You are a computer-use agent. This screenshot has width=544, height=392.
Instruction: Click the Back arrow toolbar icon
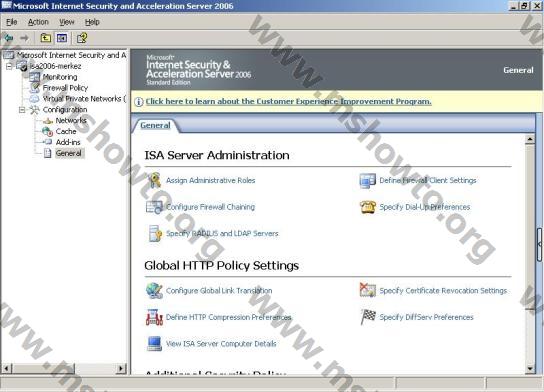(x=8, y=37)
